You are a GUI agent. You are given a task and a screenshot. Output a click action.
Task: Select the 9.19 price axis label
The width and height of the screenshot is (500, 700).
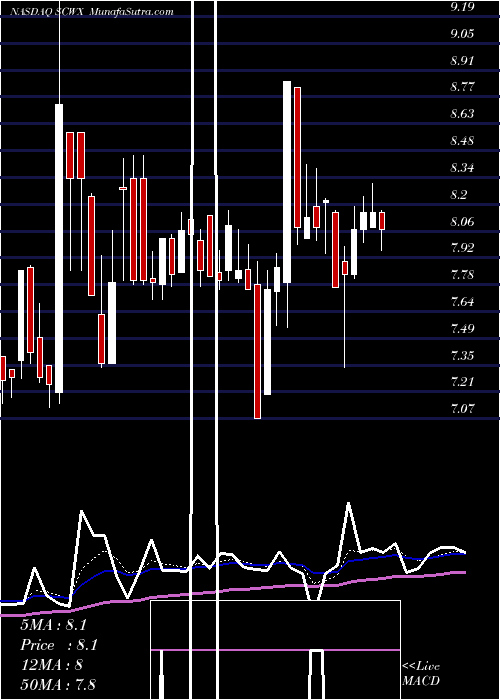(462, 7)
